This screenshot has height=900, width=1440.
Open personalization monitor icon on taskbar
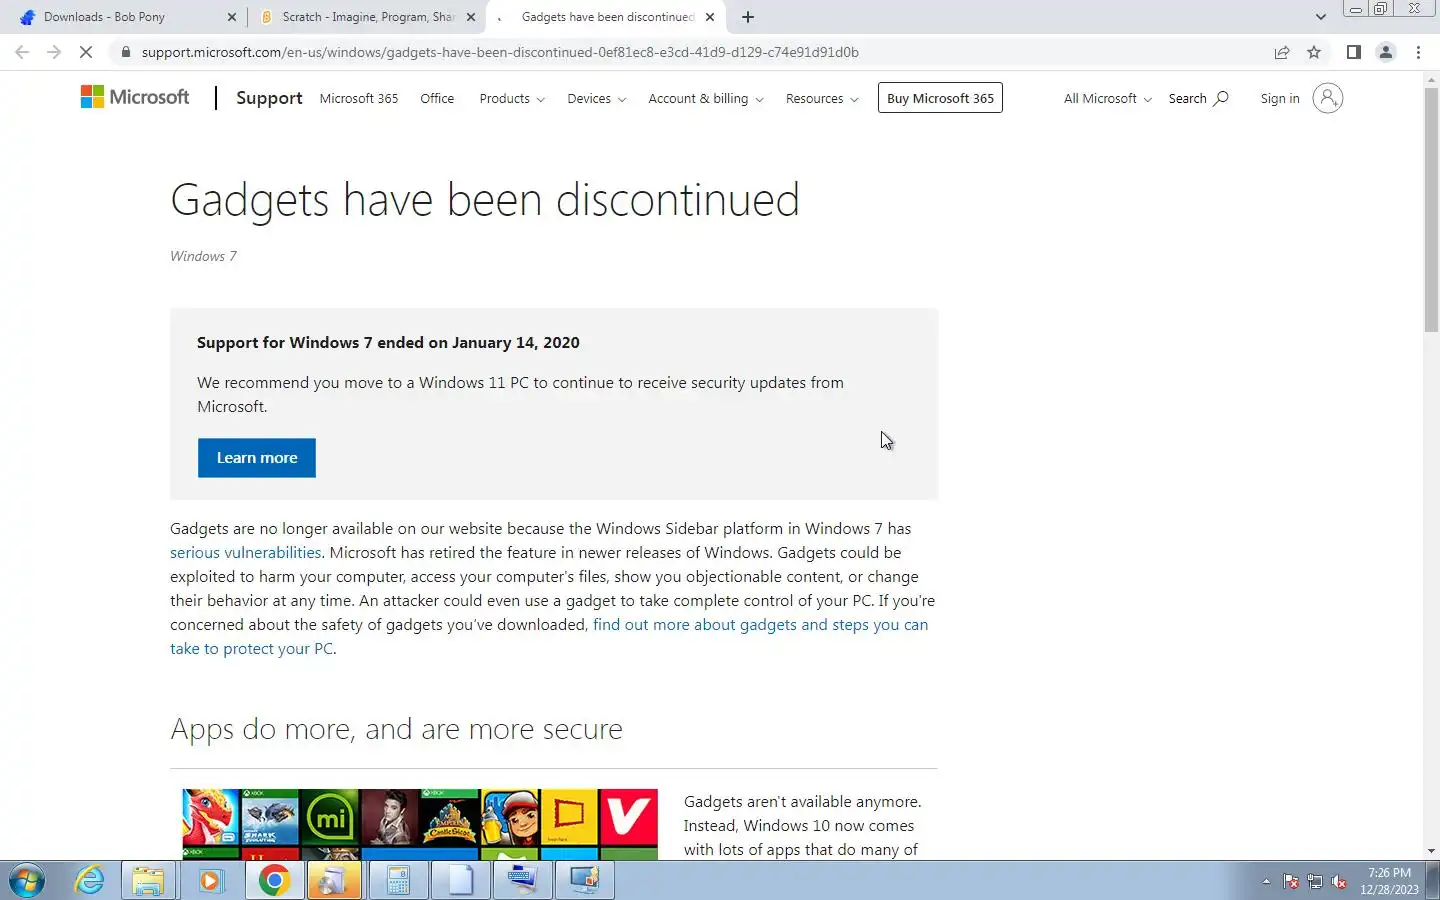(x=584, y=881)
